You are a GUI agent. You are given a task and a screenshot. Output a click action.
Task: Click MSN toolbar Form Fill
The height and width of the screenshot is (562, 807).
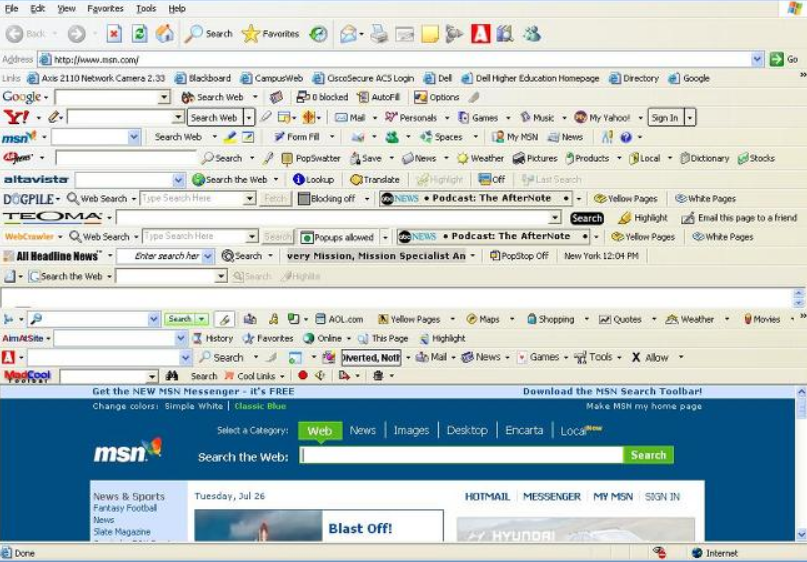click(297, 137)
